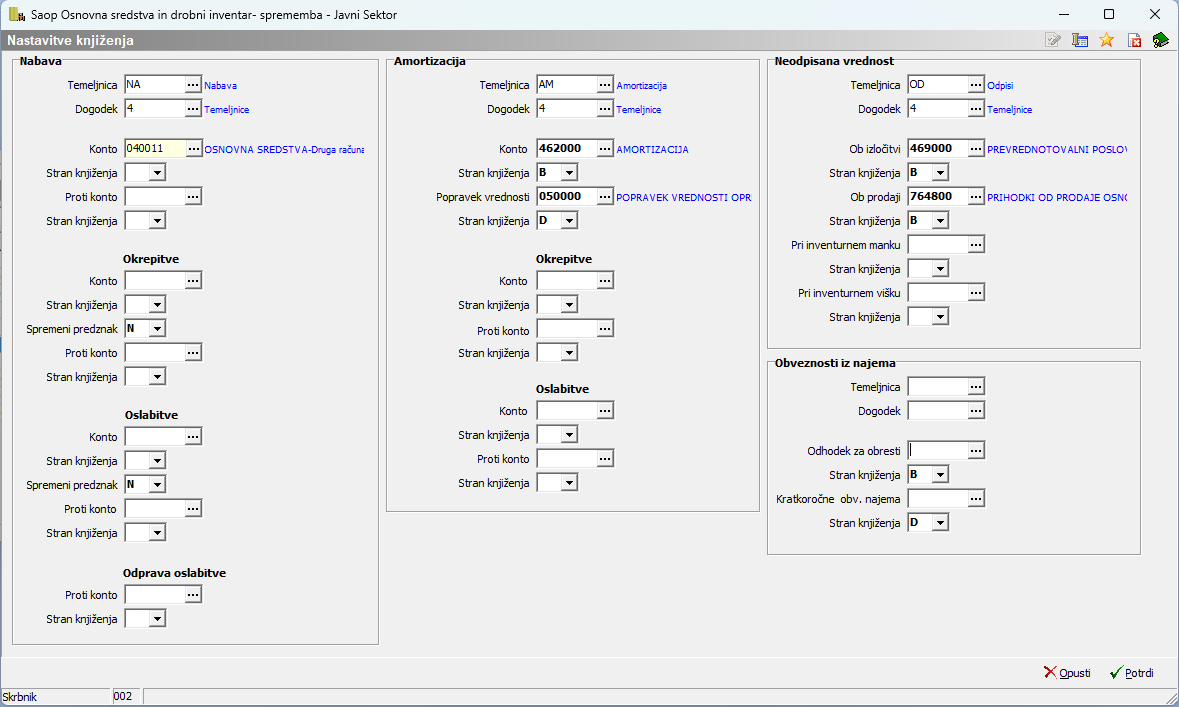Expand Stran knjiženja dropdown under Popravek vrednosti
This screenshot has width=1179, height=707.
point(569,221)
